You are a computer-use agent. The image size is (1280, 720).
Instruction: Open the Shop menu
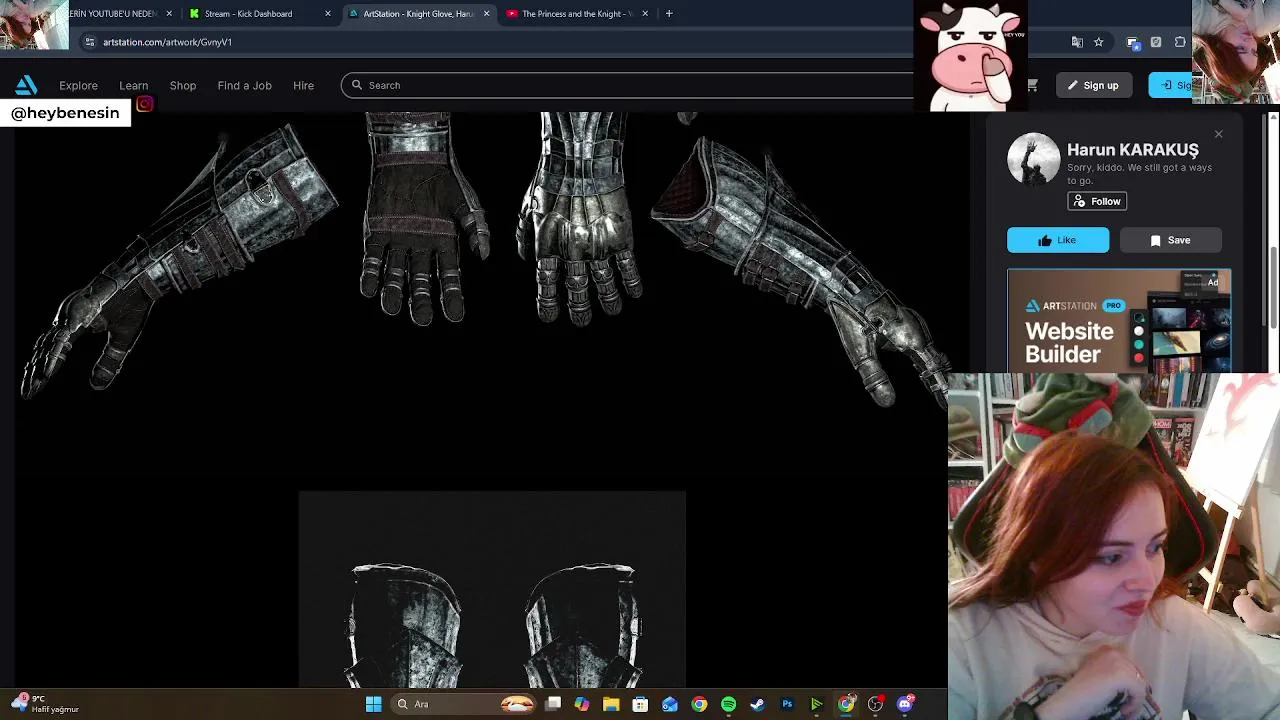(x=183, y=85)
